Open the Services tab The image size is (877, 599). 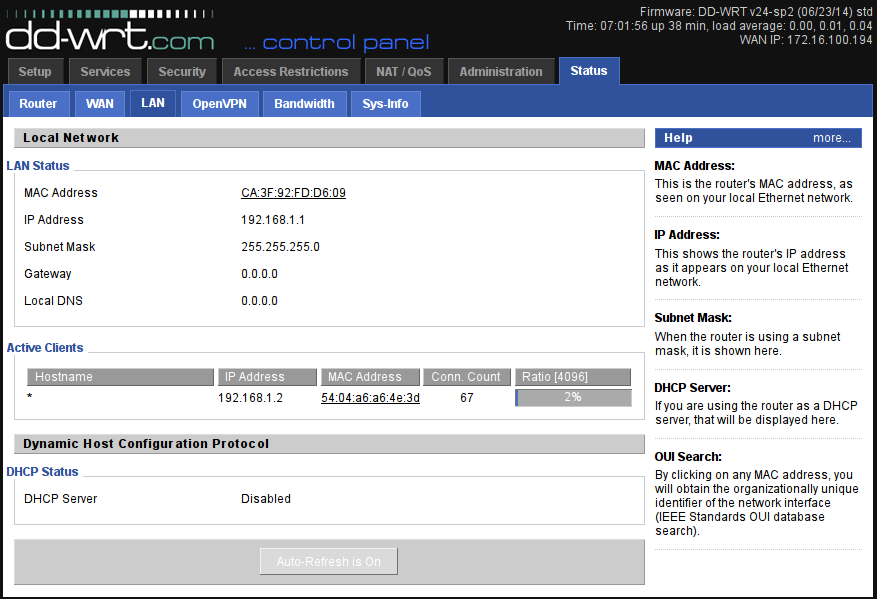(105, 72)
